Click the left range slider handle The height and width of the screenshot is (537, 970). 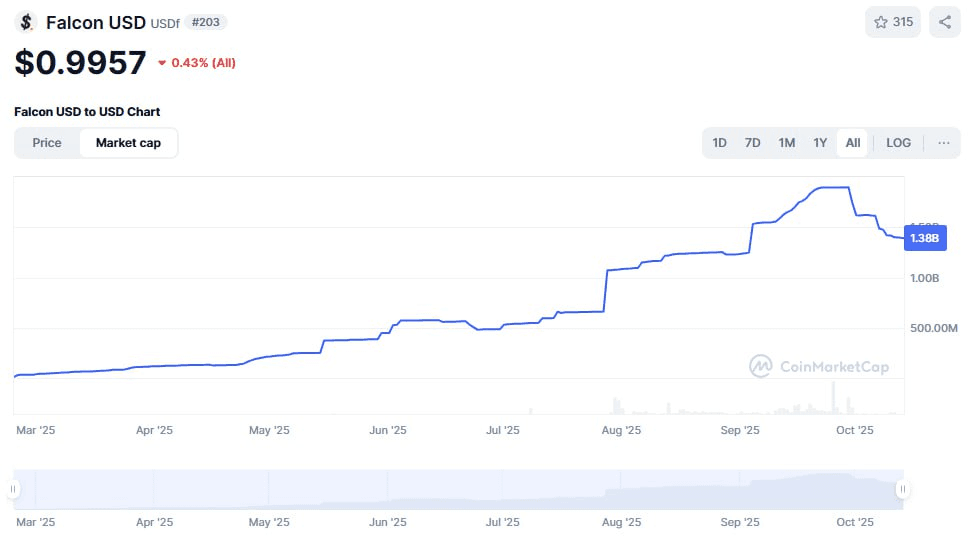(x=14, y=489)
